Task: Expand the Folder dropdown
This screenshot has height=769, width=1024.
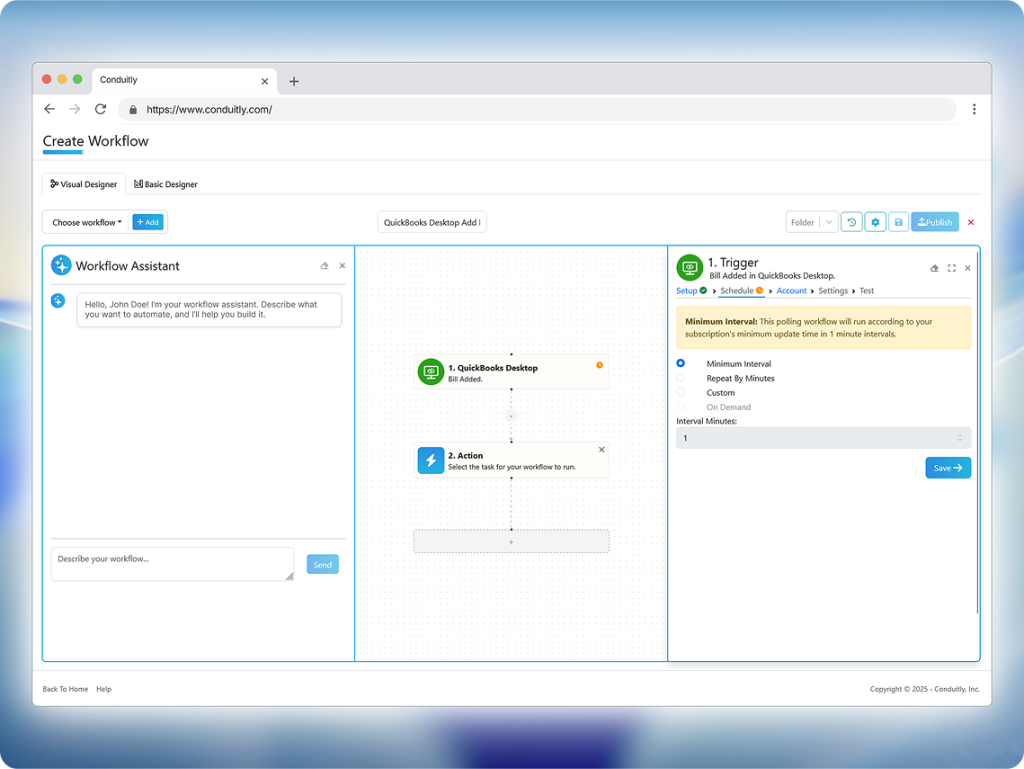Action: coord(828,222)
